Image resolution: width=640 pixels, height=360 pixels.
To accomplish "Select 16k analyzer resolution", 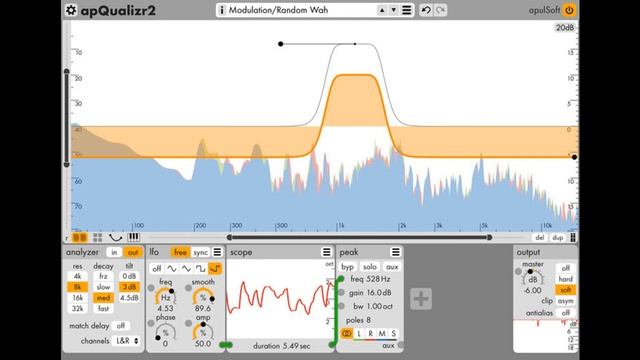I will point(78,298).
